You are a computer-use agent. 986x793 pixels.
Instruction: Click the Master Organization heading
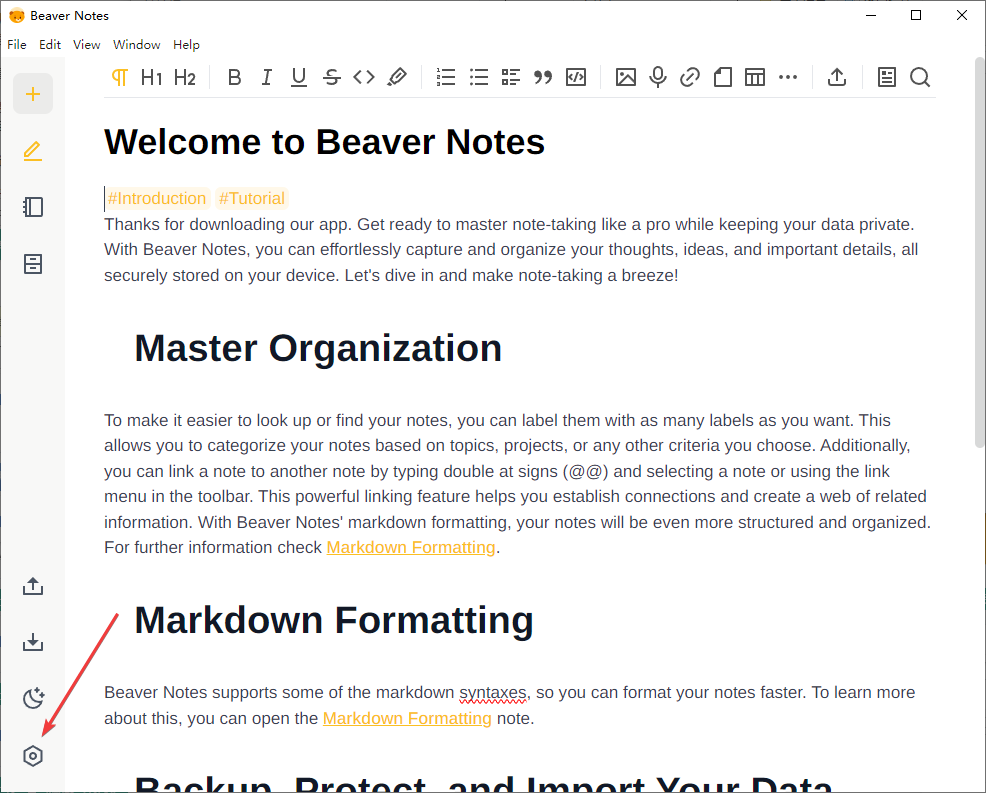click(x=318, y=348)
